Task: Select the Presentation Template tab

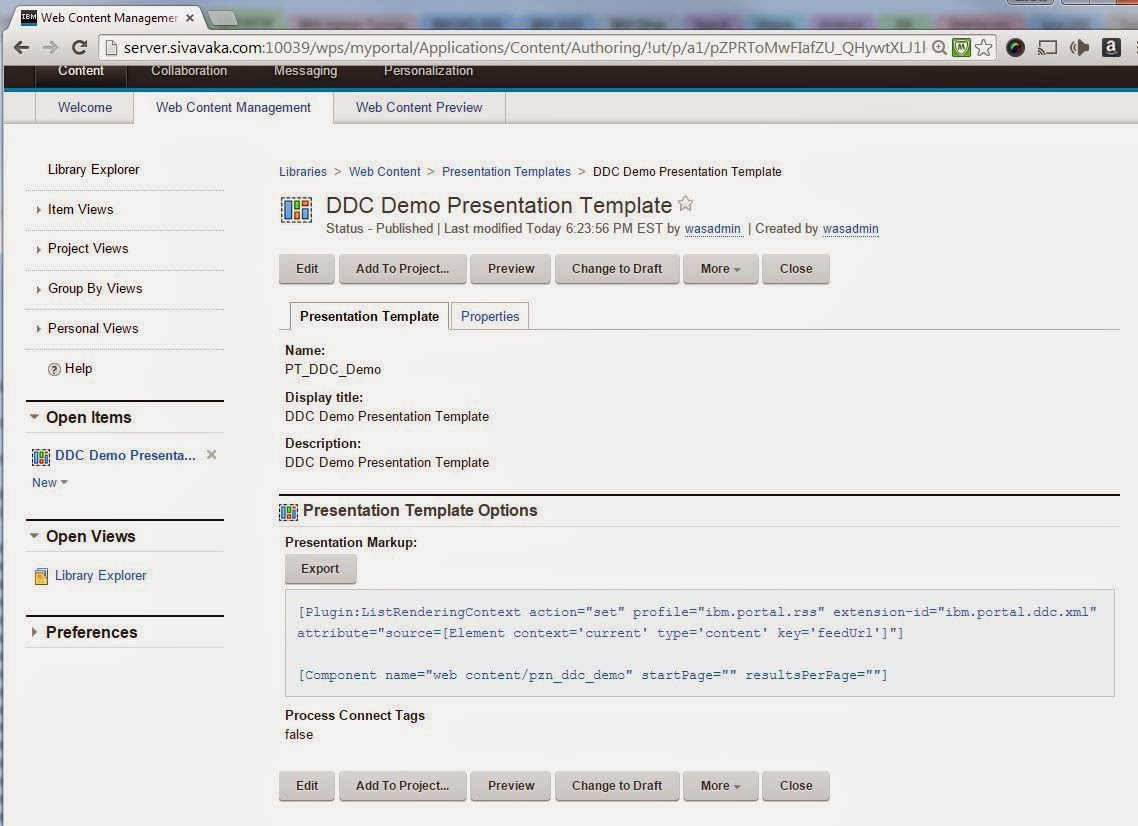Action: pos(369,316)
